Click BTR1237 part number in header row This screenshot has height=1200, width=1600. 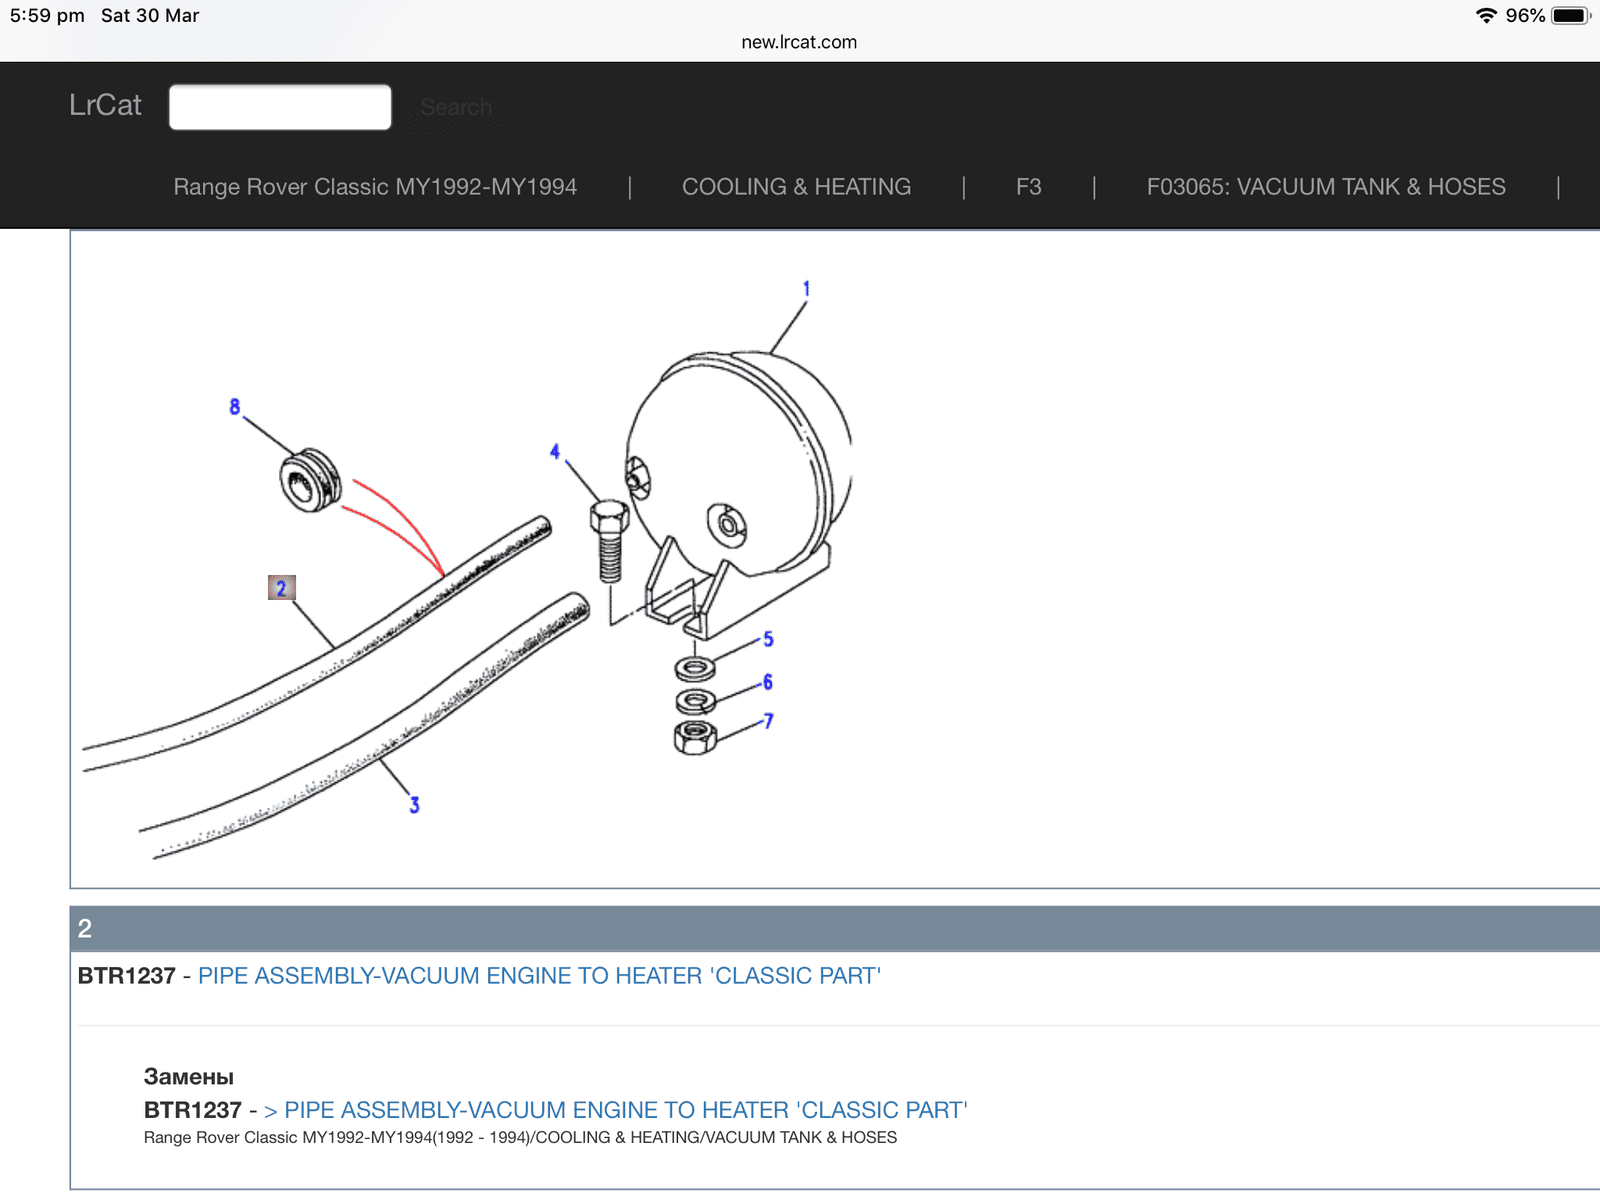tap(127, 976)
